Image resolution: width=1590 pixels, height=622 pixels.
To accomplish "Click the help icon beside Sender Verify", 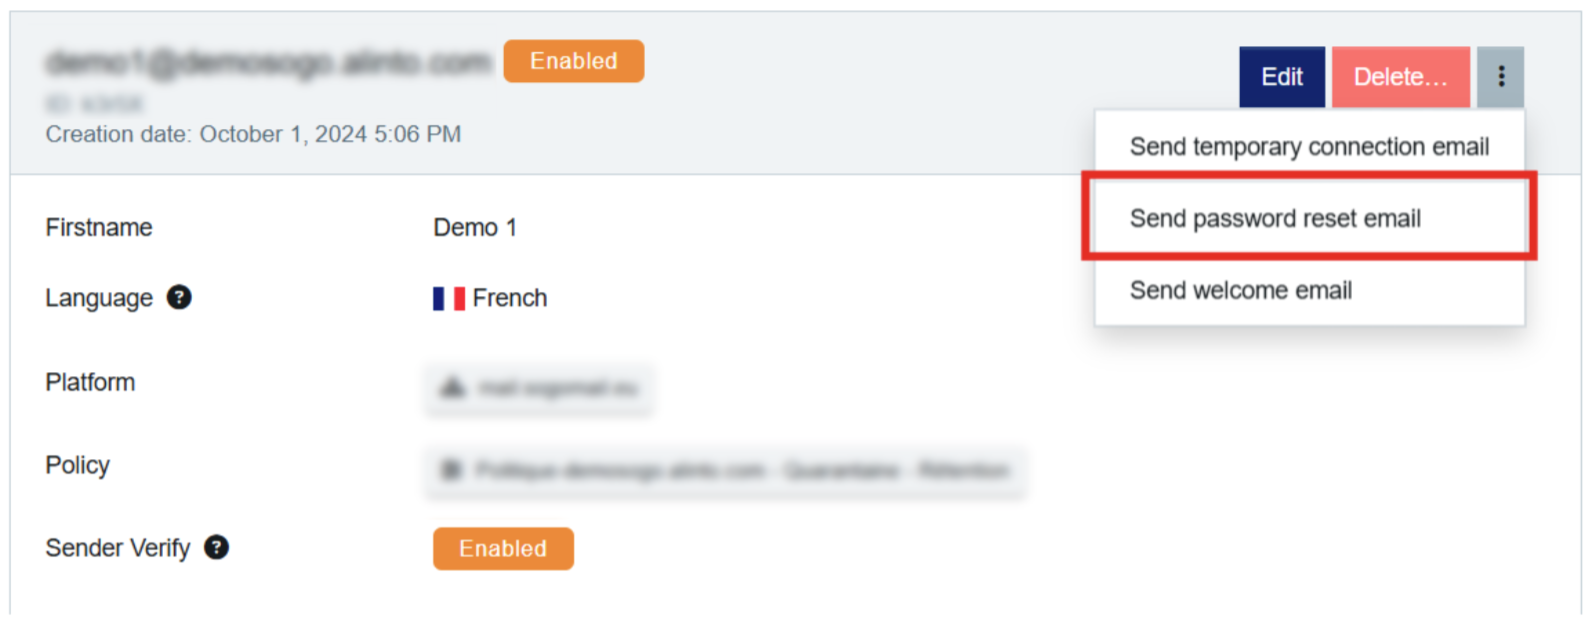I will coord(216,547).
